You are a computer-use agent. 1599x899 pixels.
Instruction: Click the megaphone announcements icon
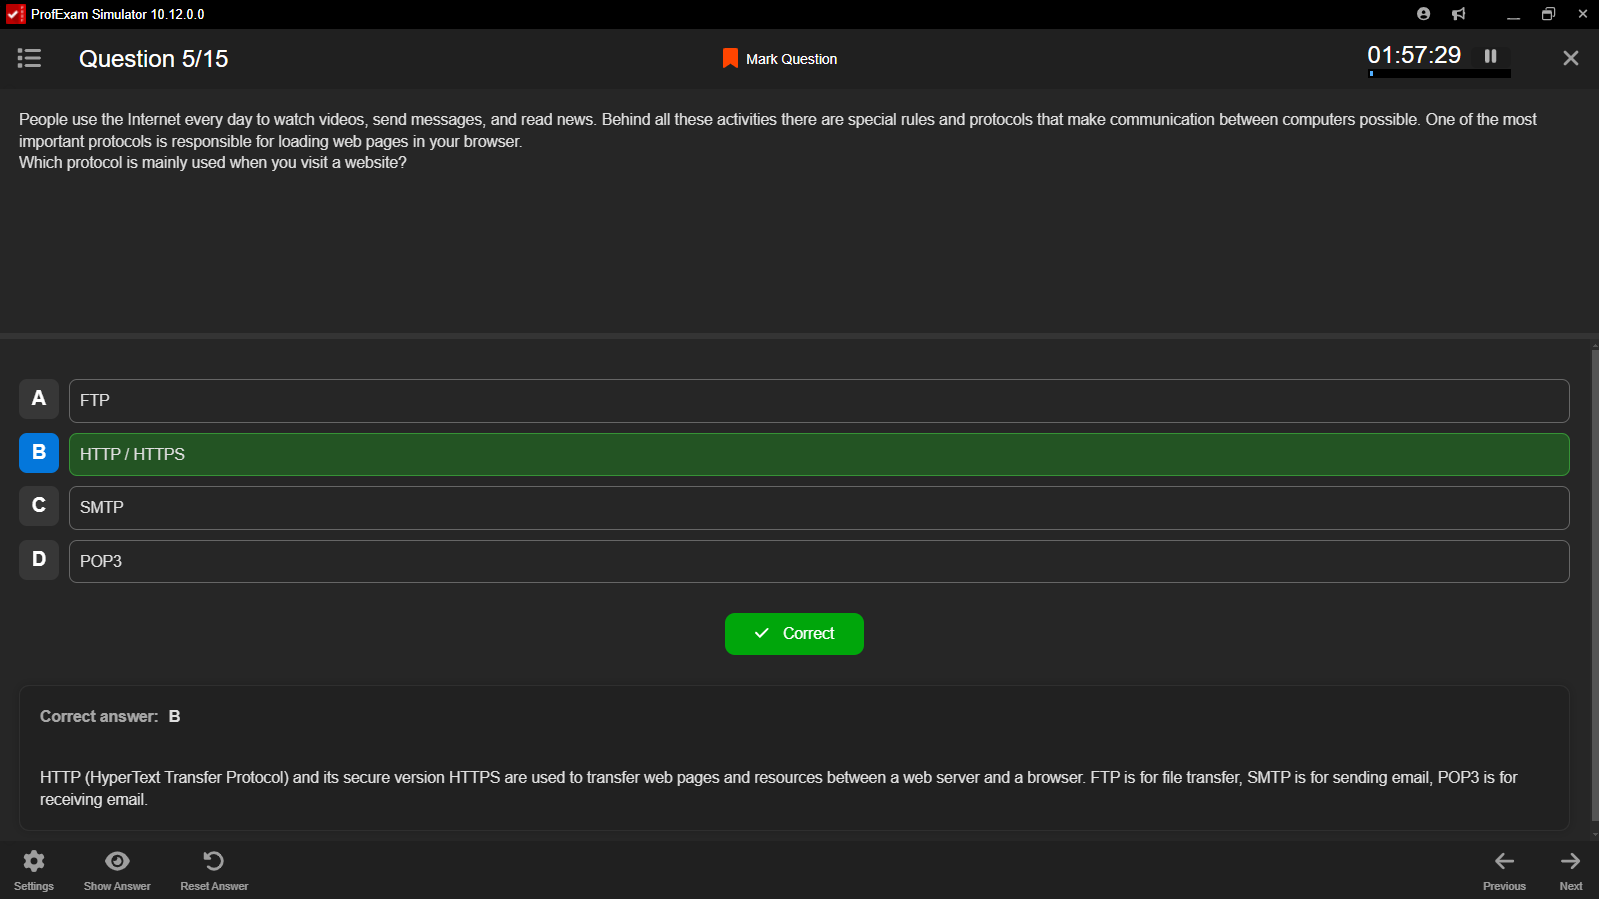pos(1459,14)
